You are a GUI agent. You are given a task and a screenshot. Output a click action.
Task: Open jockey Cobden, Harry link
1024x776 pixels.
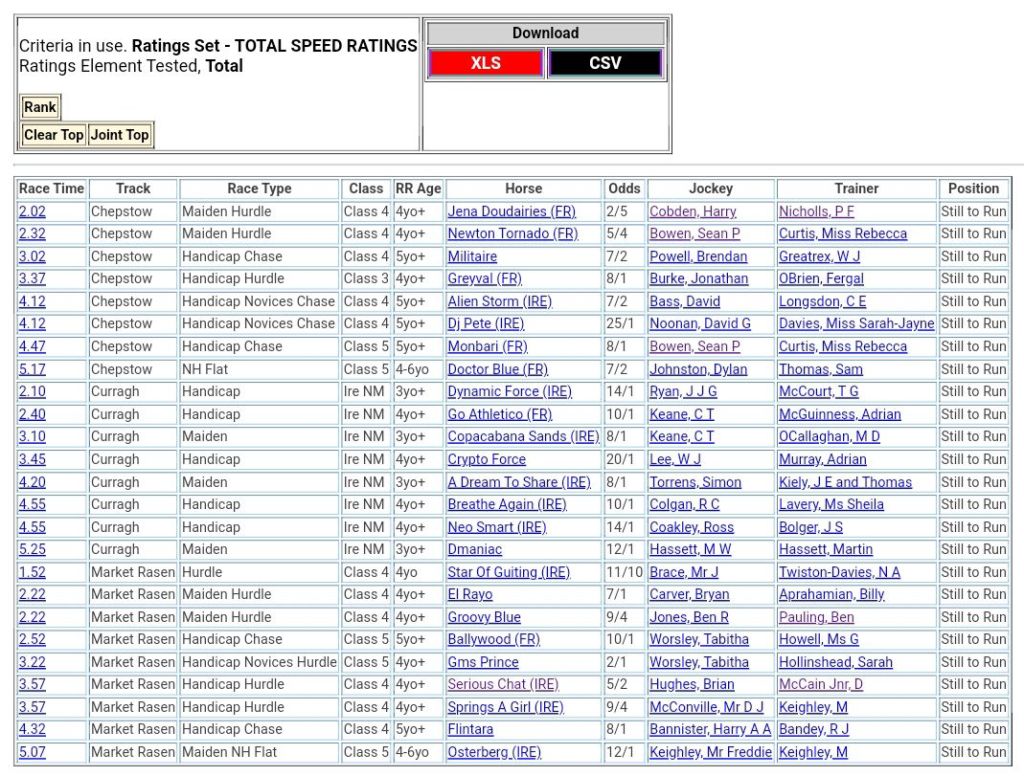pos(692,211)
